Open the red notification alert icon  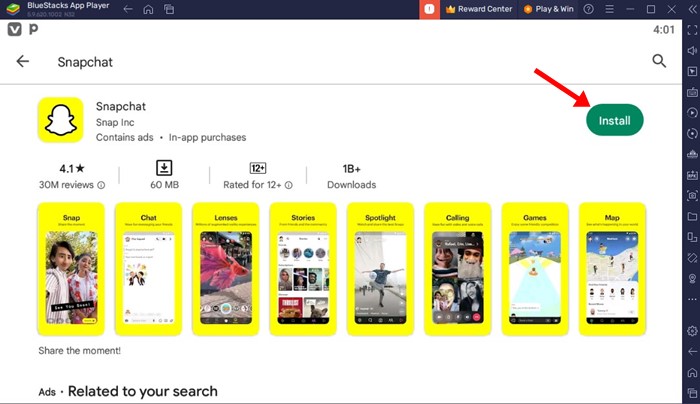tap(429, 9)
